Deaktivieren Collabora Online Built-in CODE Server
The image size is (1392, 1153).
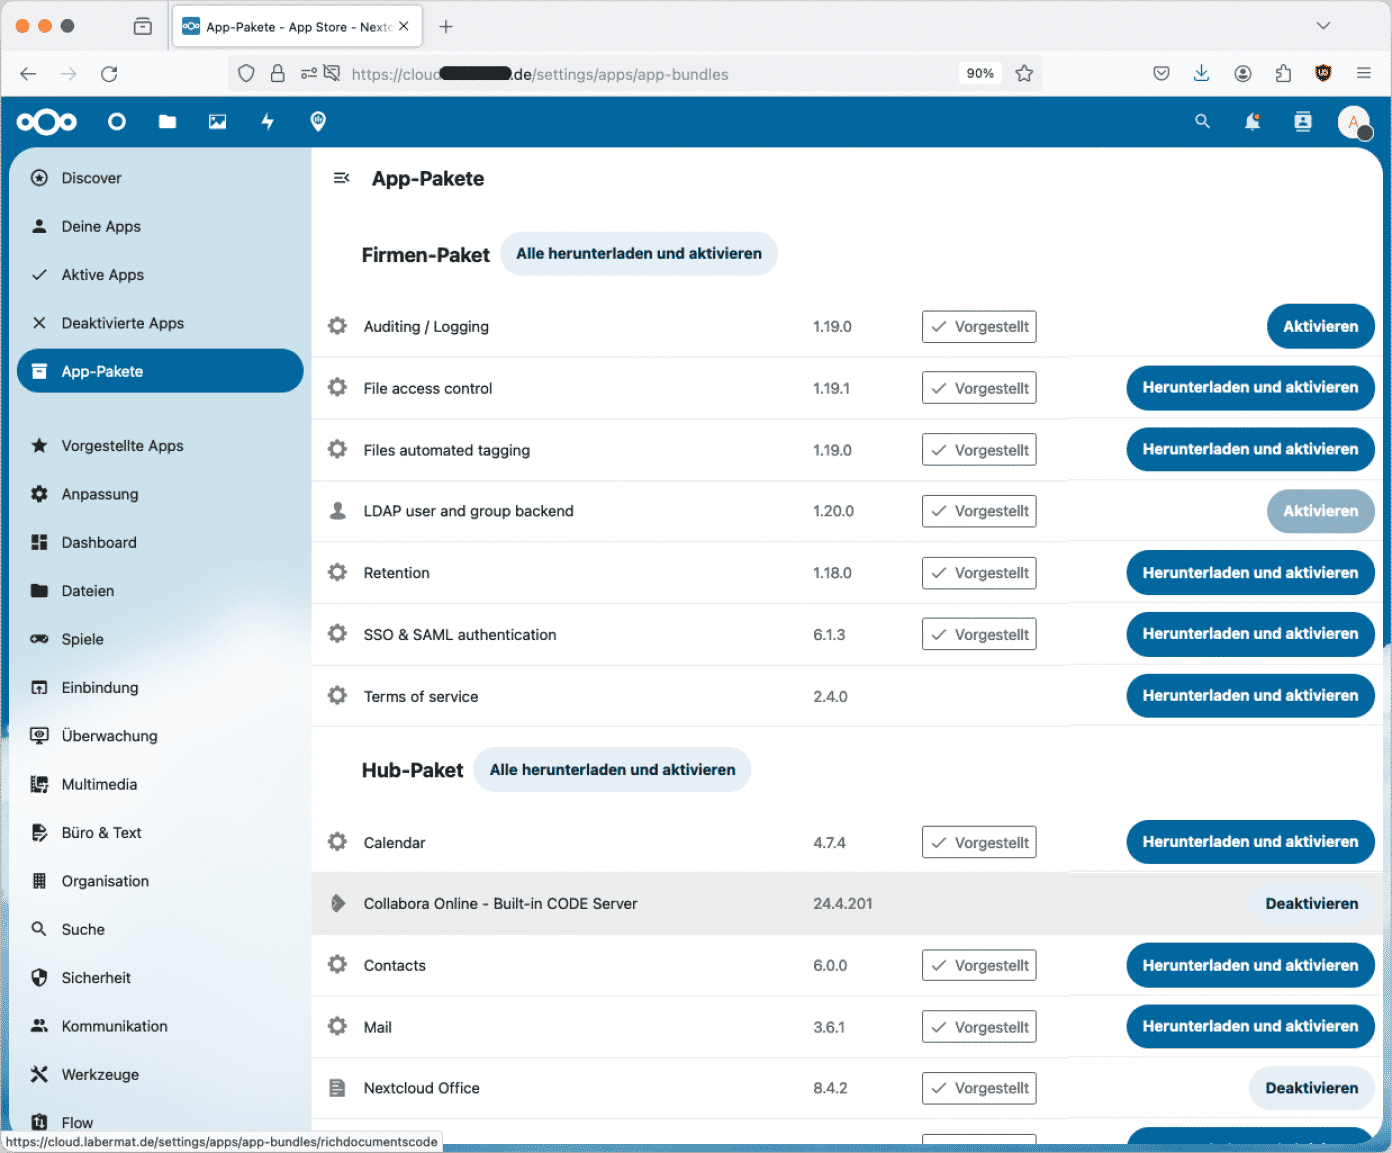[x=1311, y=903]
